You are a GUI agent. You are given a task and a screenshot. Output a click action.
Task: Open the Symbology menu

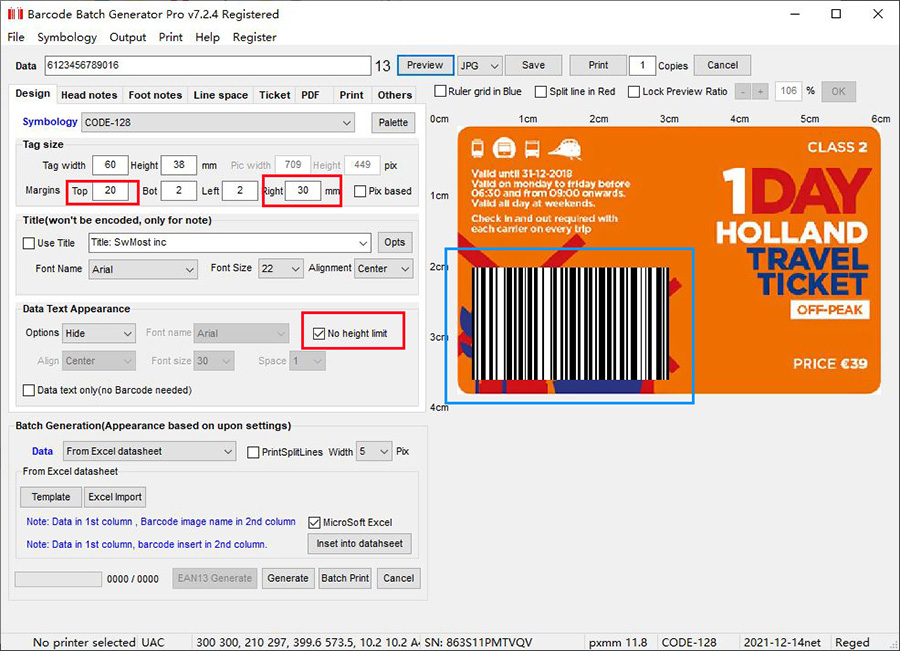pyautogui.click(x=67, y=37)
